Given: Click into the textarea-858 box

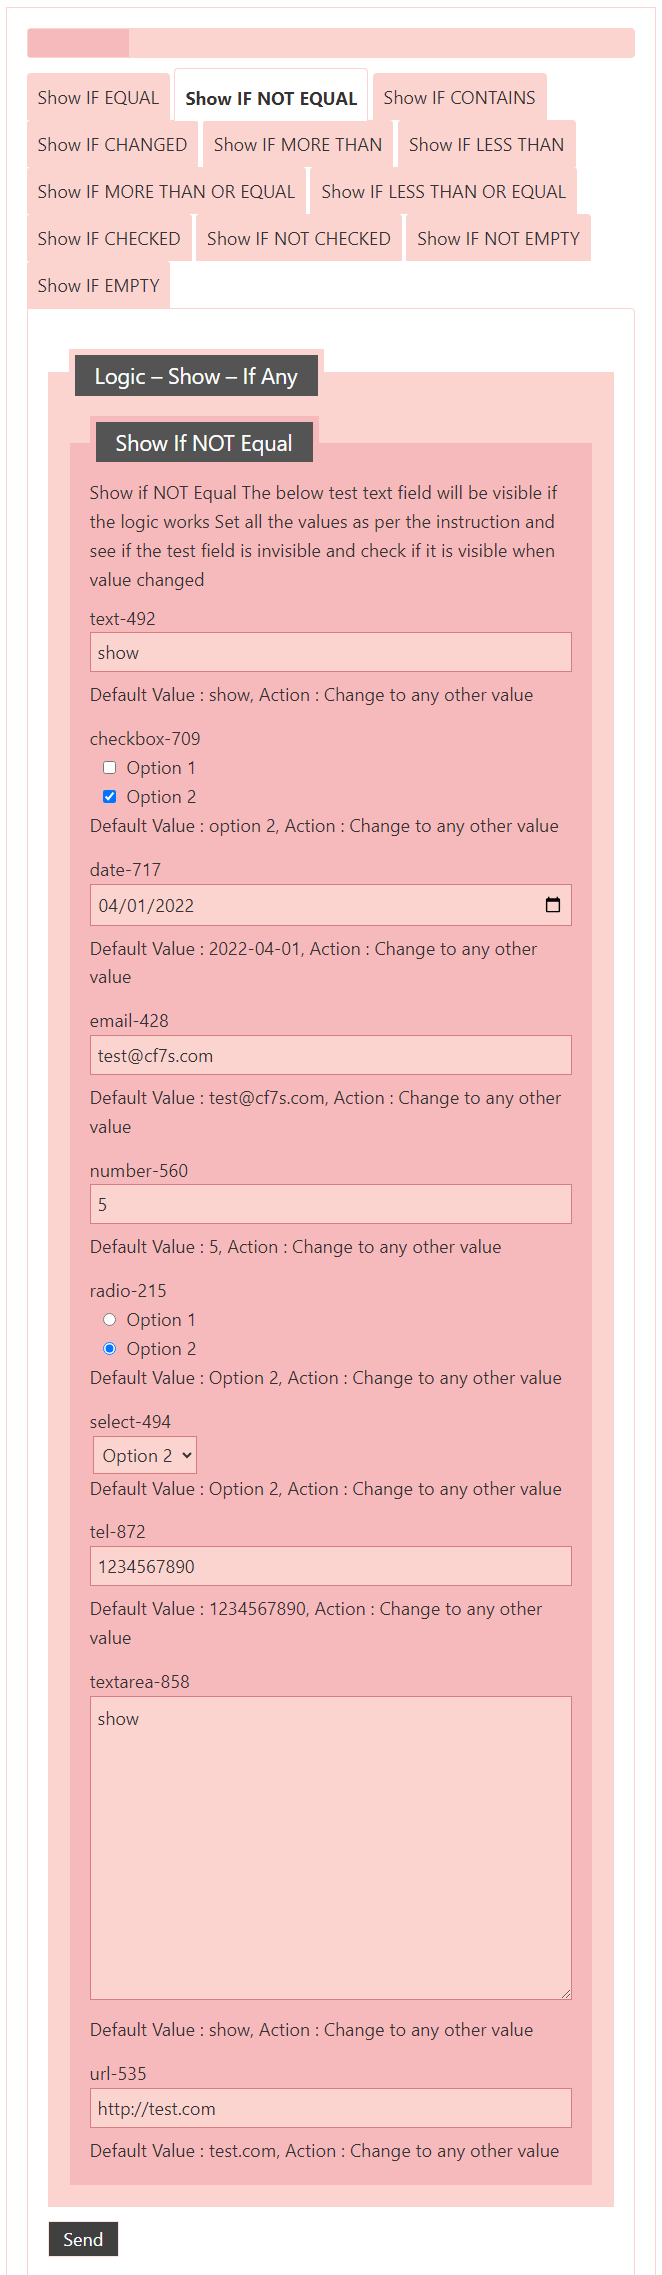Looking at the screenshot, I should pos(331,1848).
